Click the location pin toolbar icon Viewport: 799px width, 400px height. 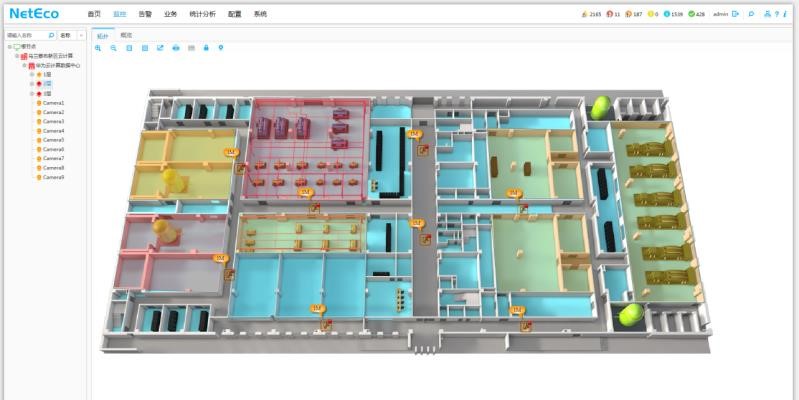(x=221, y=48)
